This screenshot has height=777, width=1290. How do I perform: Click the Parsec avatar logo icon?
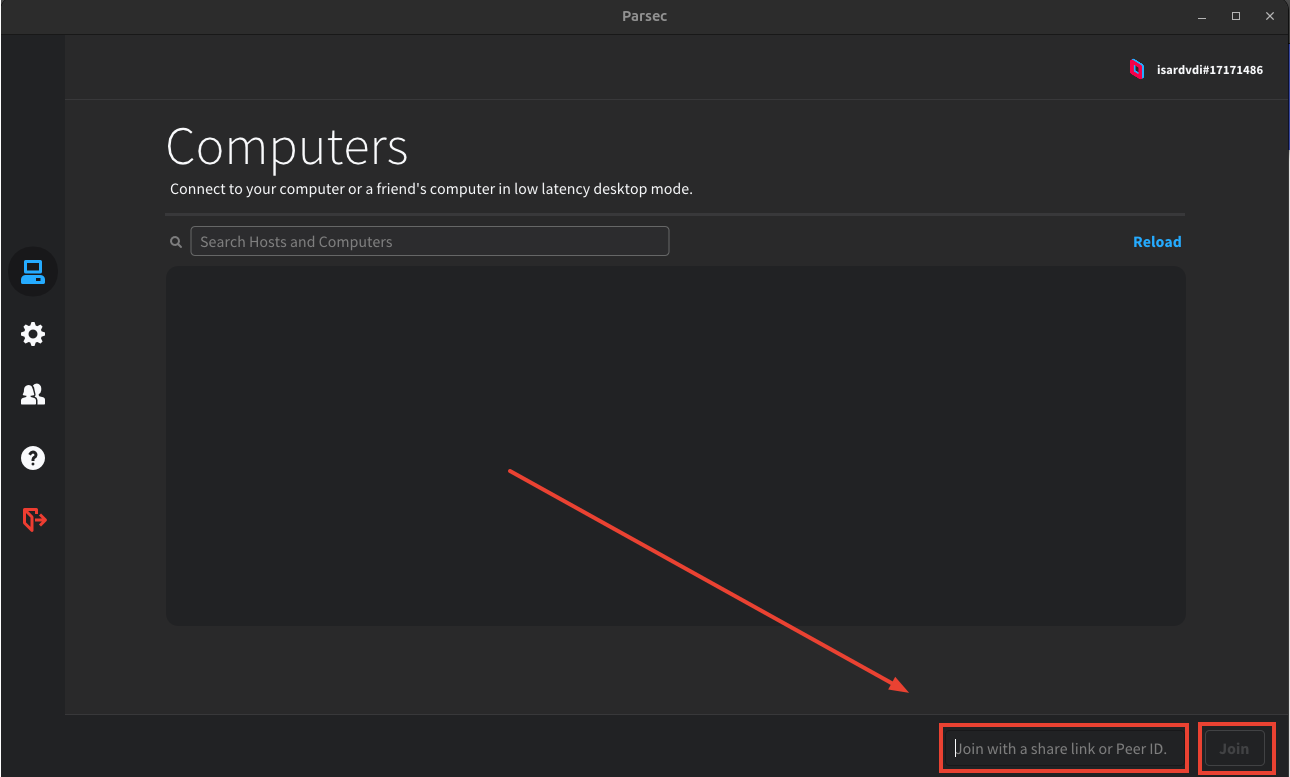pos(1136,69)
